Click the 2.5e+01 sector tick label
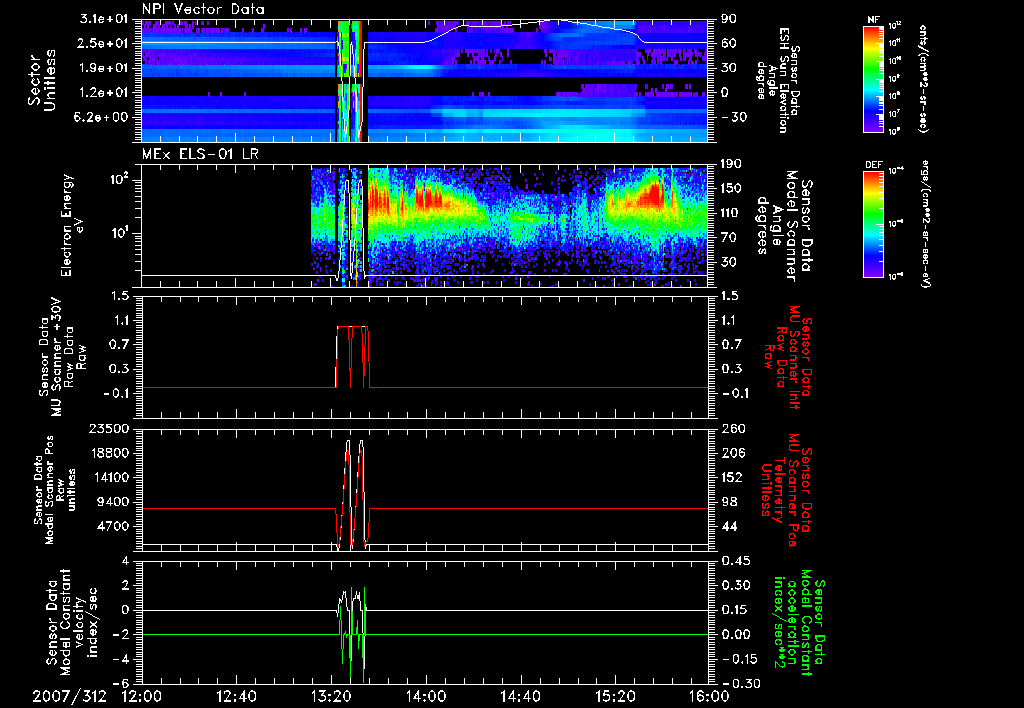Screen dimensions: 1024x708 coord(105,43)
